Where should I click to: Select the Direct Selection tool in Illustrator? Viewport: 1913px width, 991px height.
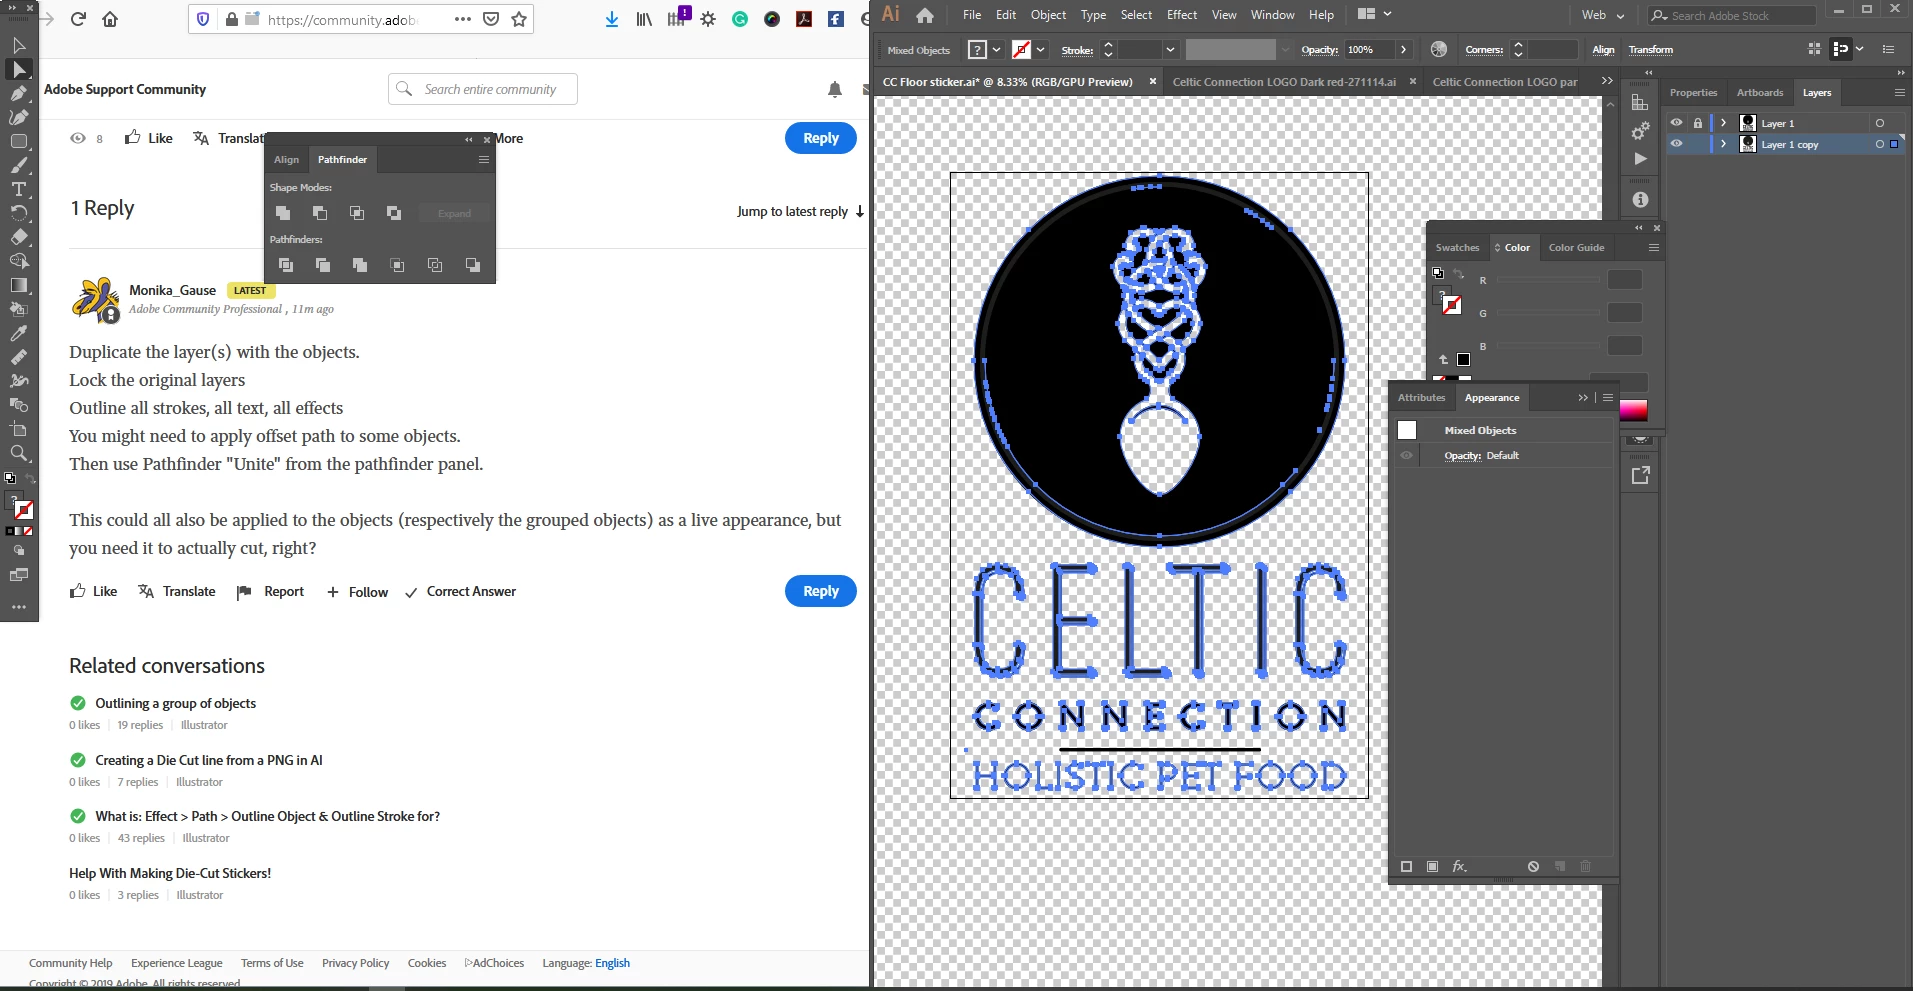click(x=19, y=69)
